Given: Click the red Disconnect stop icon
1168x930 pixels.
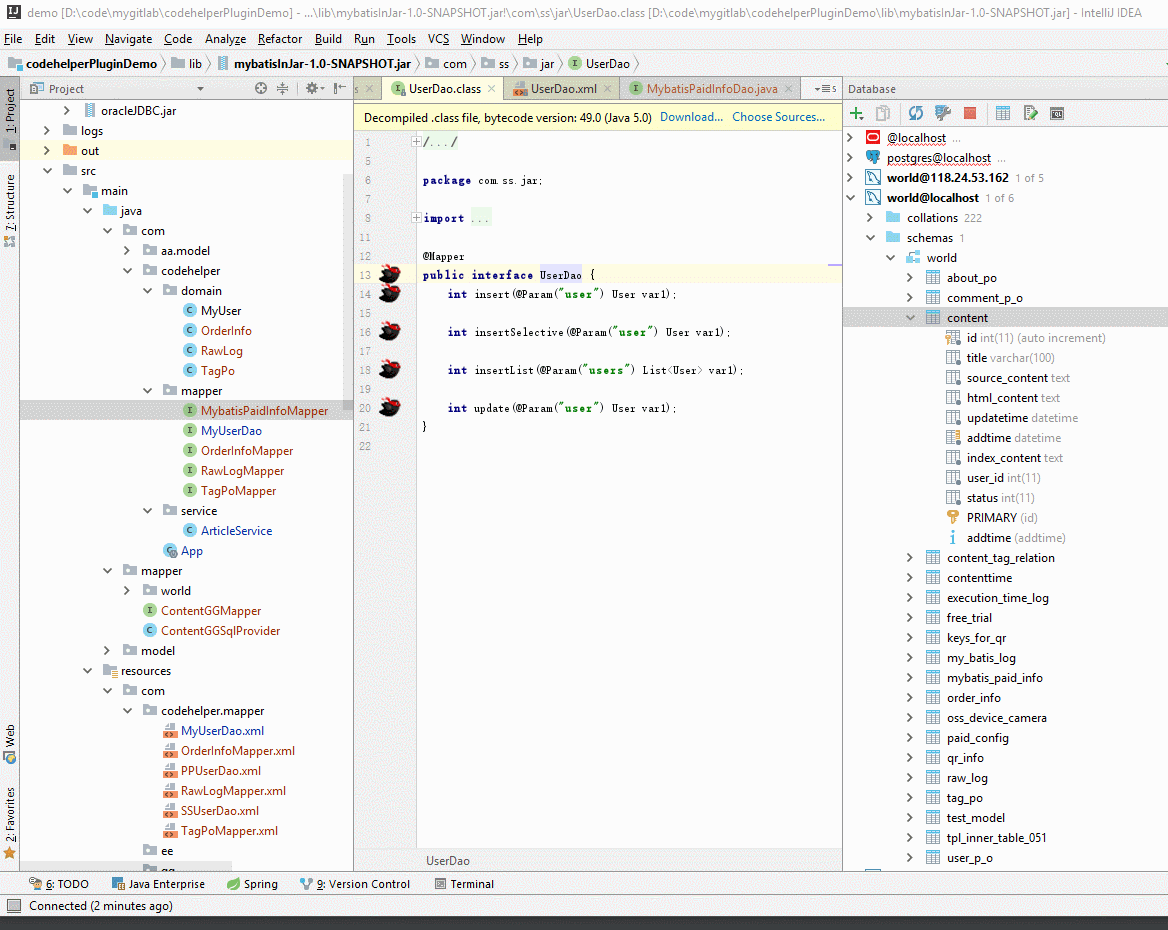Looking at the screenshot, I should (x=970, y=113).
